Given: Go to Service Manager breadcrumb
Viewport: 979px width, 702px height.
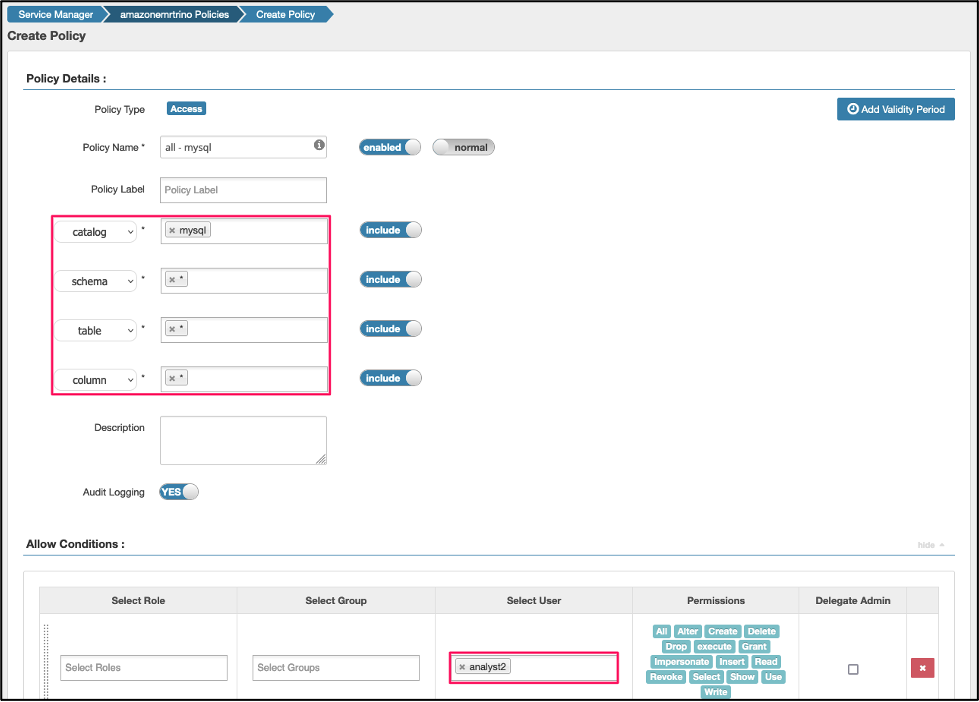Looking at the screenshot, I should coord(55,14).
